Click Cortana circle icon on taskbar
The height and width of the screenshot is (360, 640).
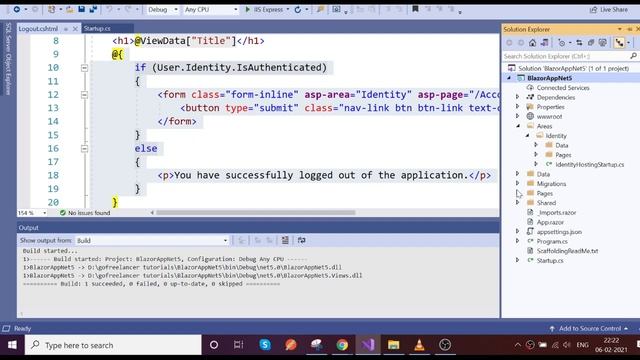pyautogui.click(x=213, y=345)
